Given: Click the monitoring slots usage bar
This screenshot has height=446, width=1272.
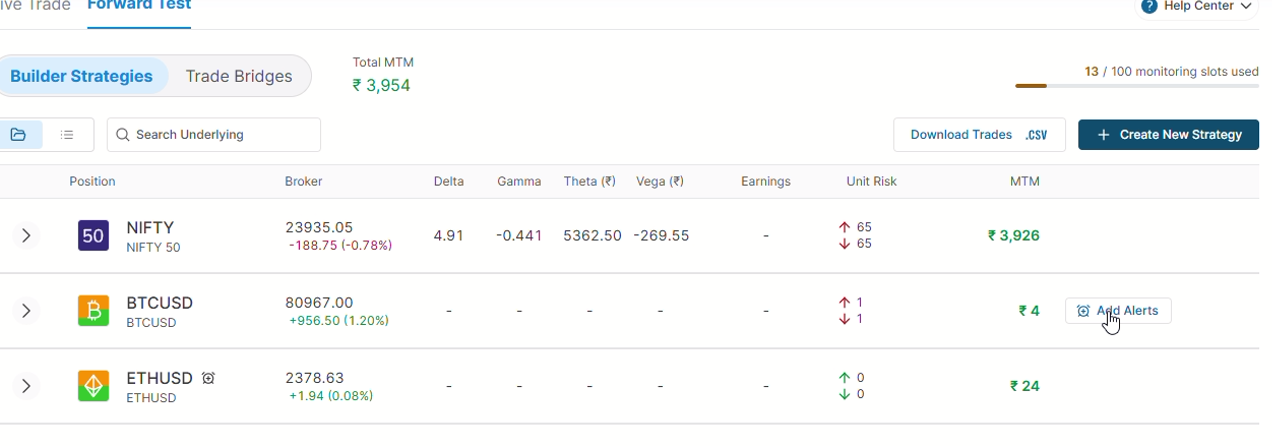Looking at the screenshot, I should click(1137, 86).
